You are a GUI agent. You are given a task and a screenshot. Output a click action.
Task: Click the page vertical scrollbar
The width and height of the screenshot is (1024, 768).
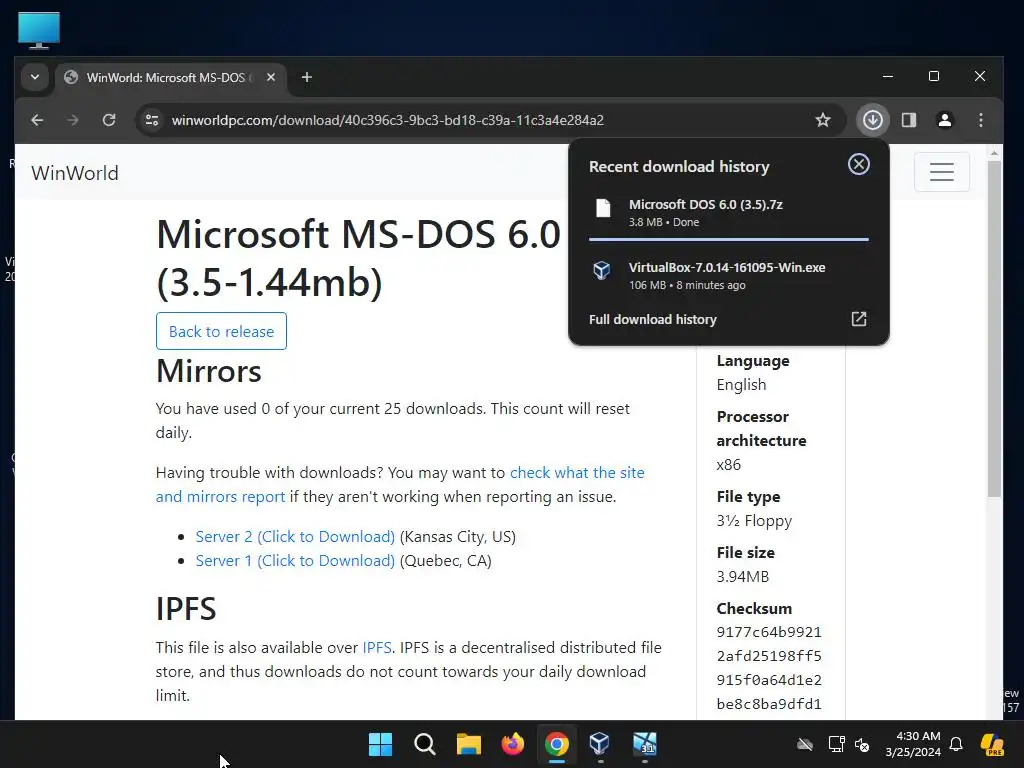pyautogui.click(x=994, y=328)
